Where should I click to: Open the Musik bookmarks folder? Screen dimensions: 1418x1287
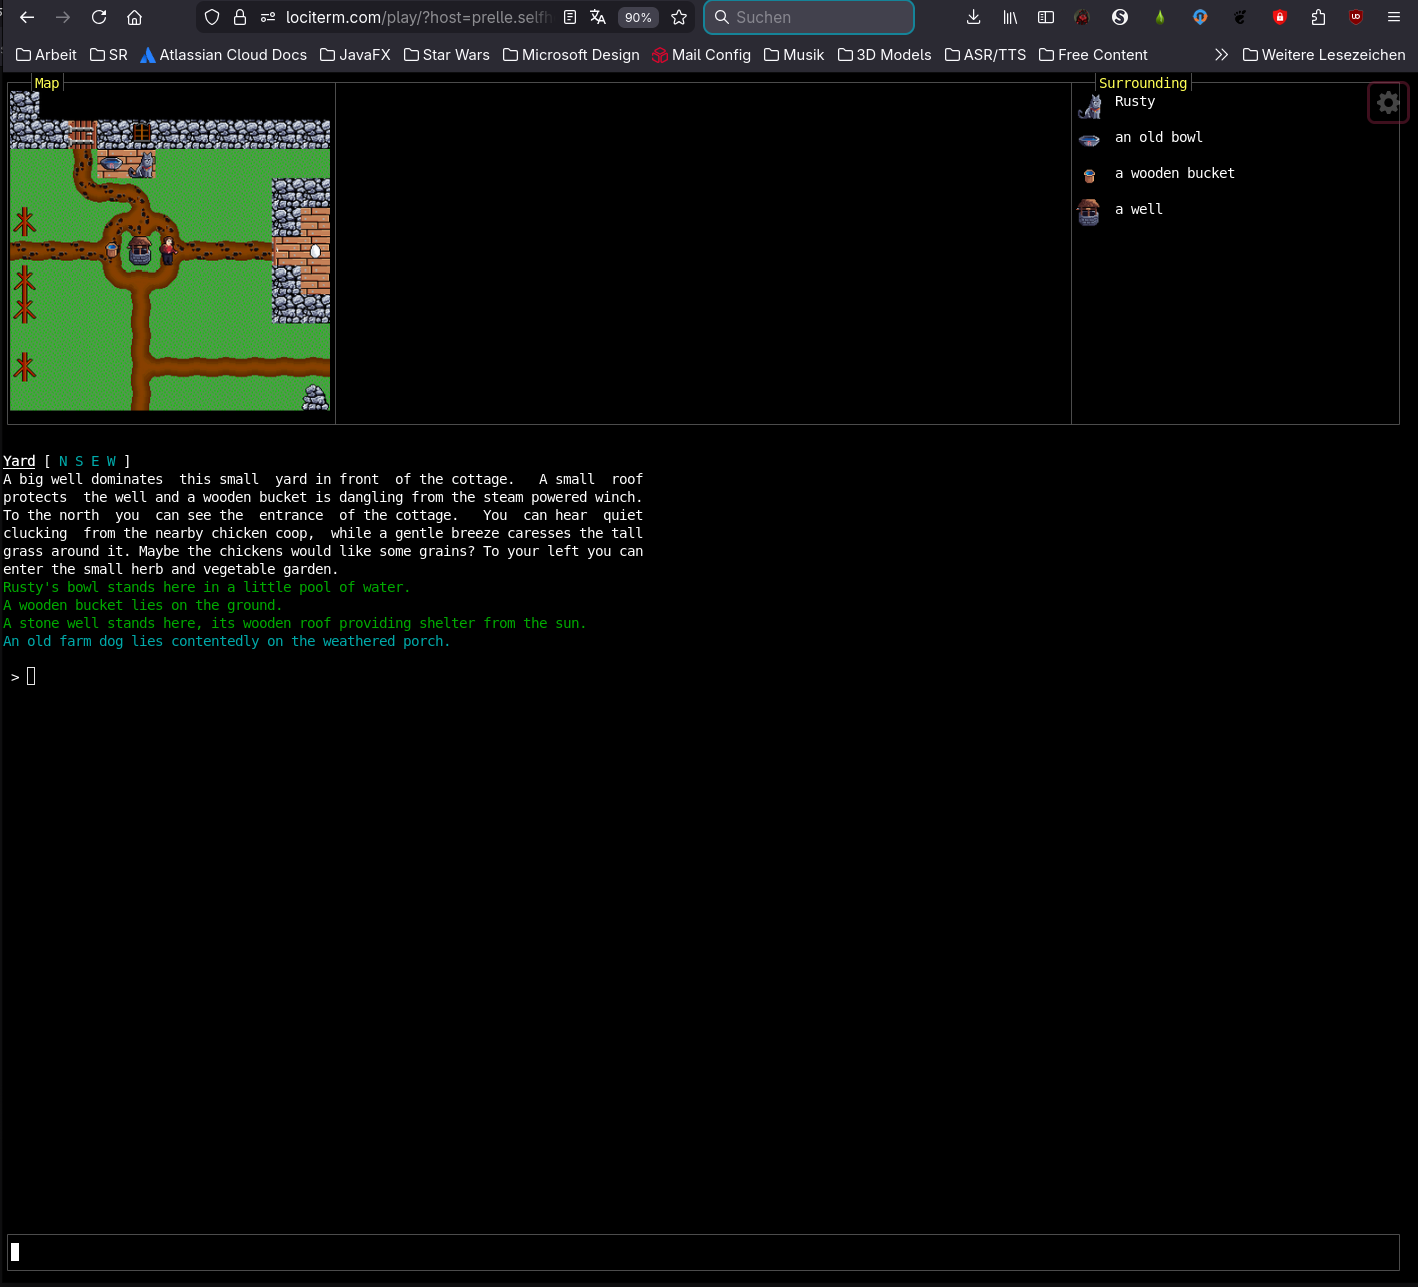tap(793, 55)
